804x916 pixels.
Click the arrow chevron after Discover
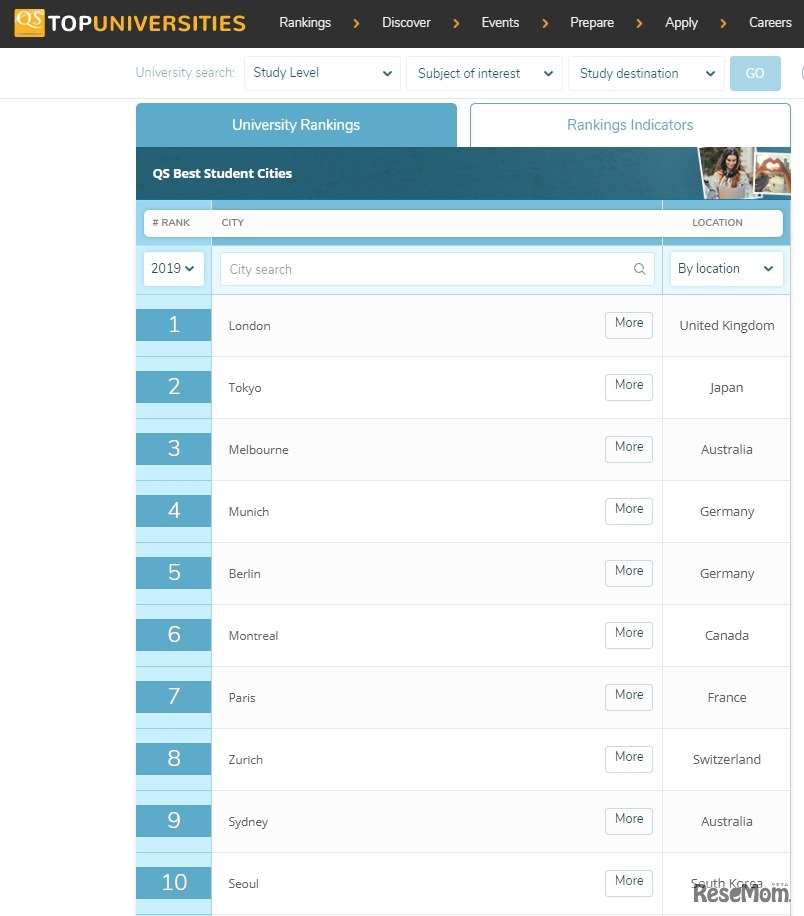pyautogui.click(x=456, y=23)
